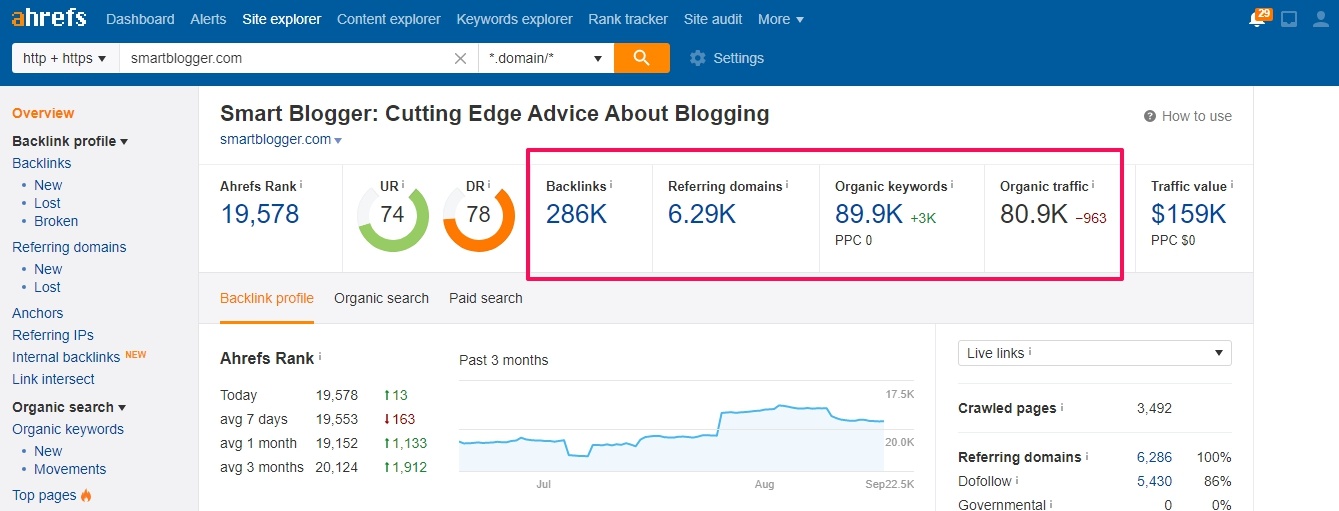Open Keywords explorer in the top navigation

point(515,19)
